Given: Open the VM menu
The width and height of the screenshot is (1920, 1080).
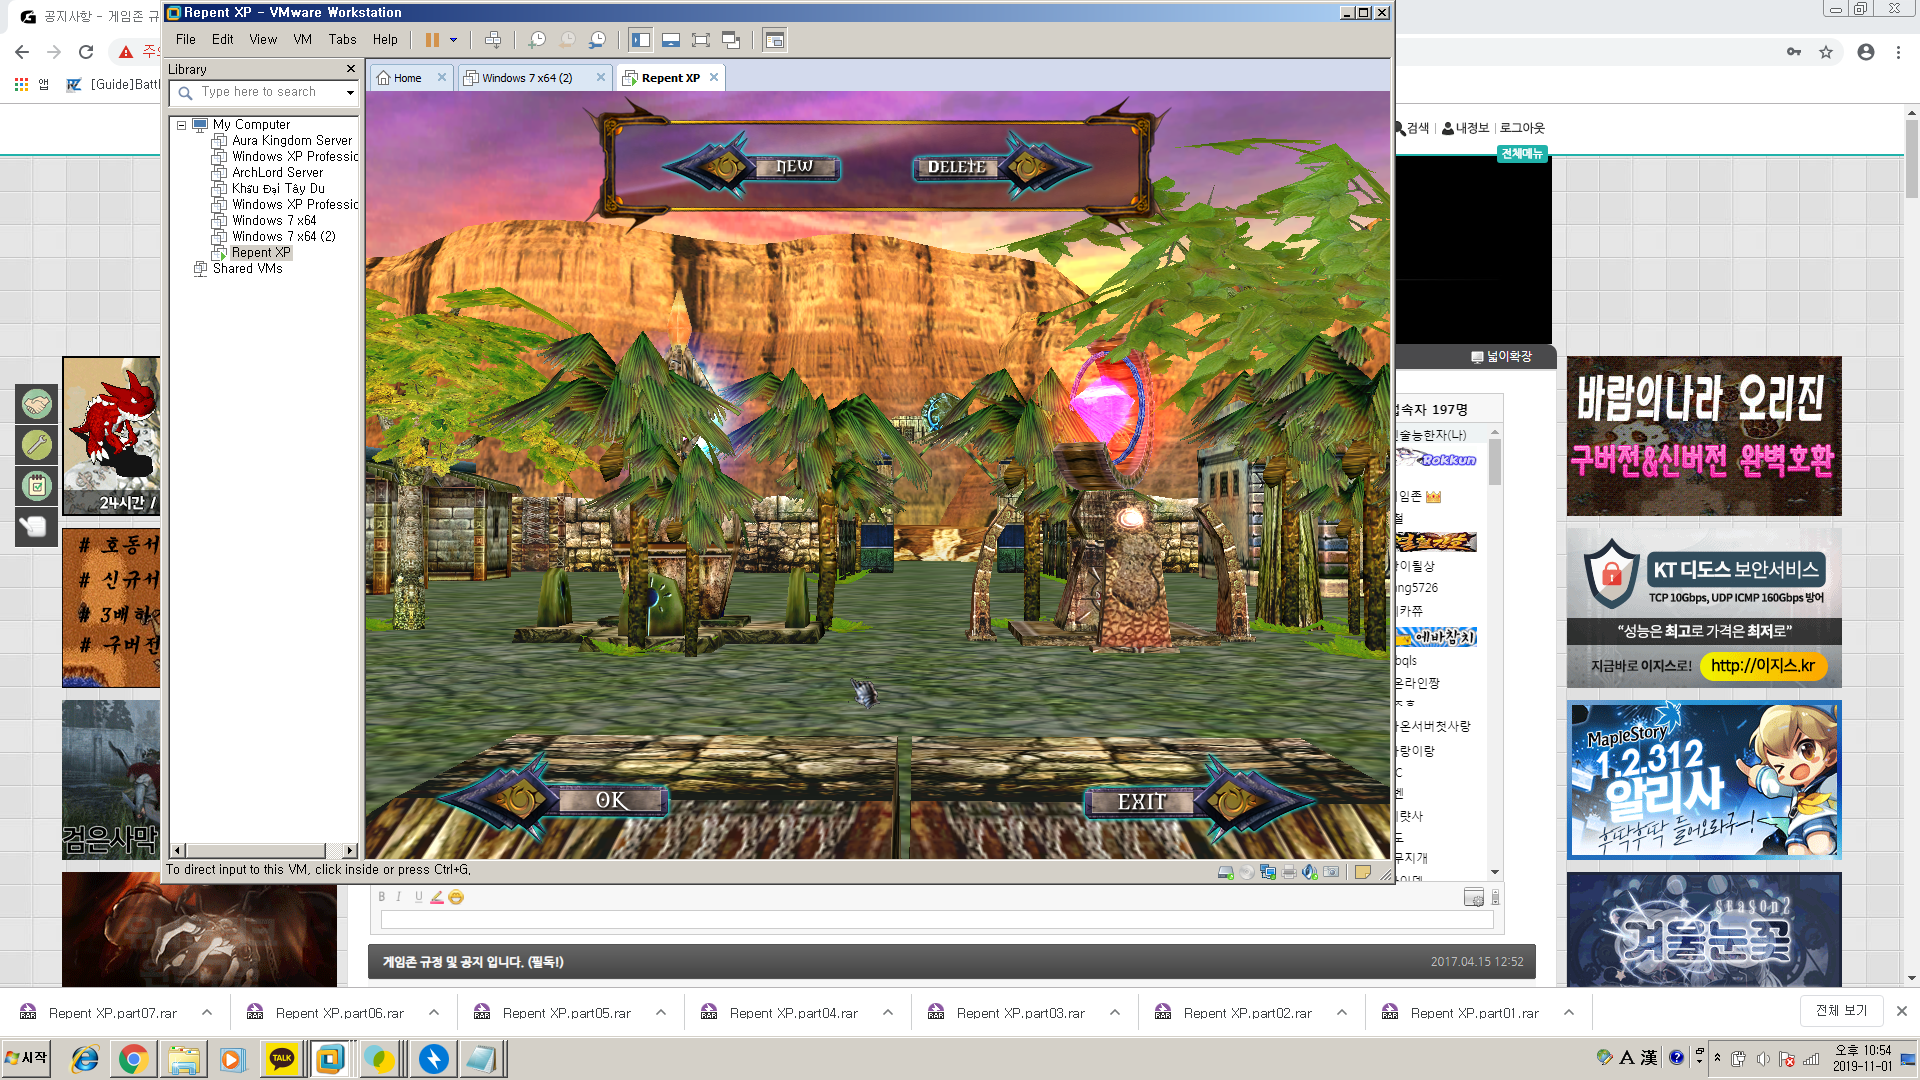Looking at the screenshot, I should click(302, 40).
